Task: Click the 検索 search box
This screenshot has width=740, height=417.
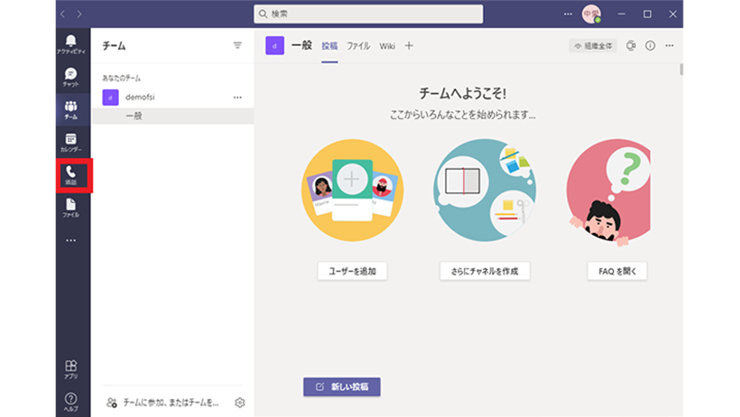Action: point(368,14)
